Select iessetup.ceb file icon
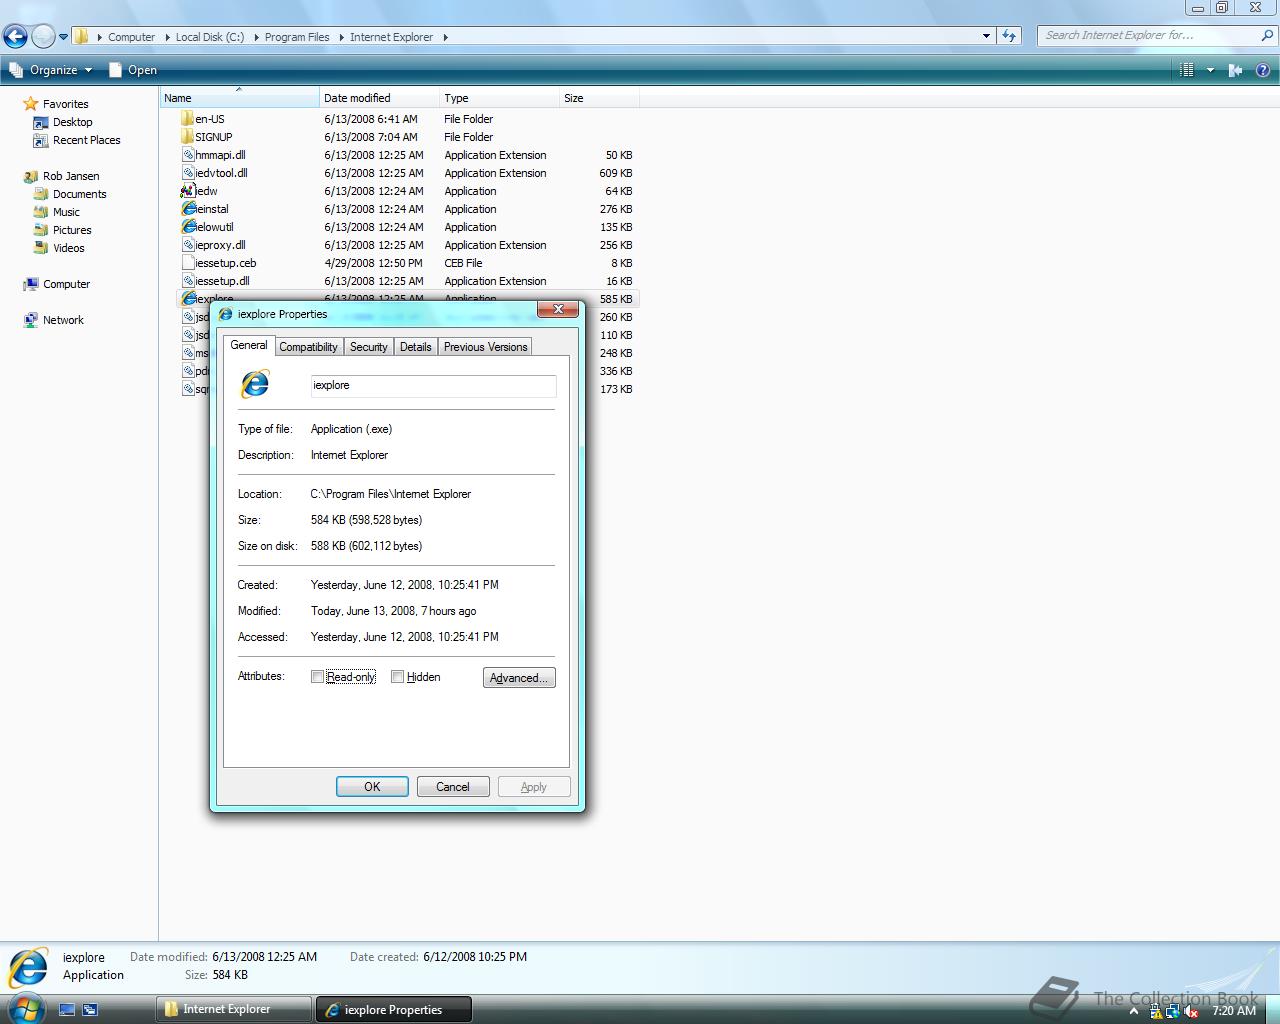Viewport: 1280px width, 1024px height. click(188, 263)
